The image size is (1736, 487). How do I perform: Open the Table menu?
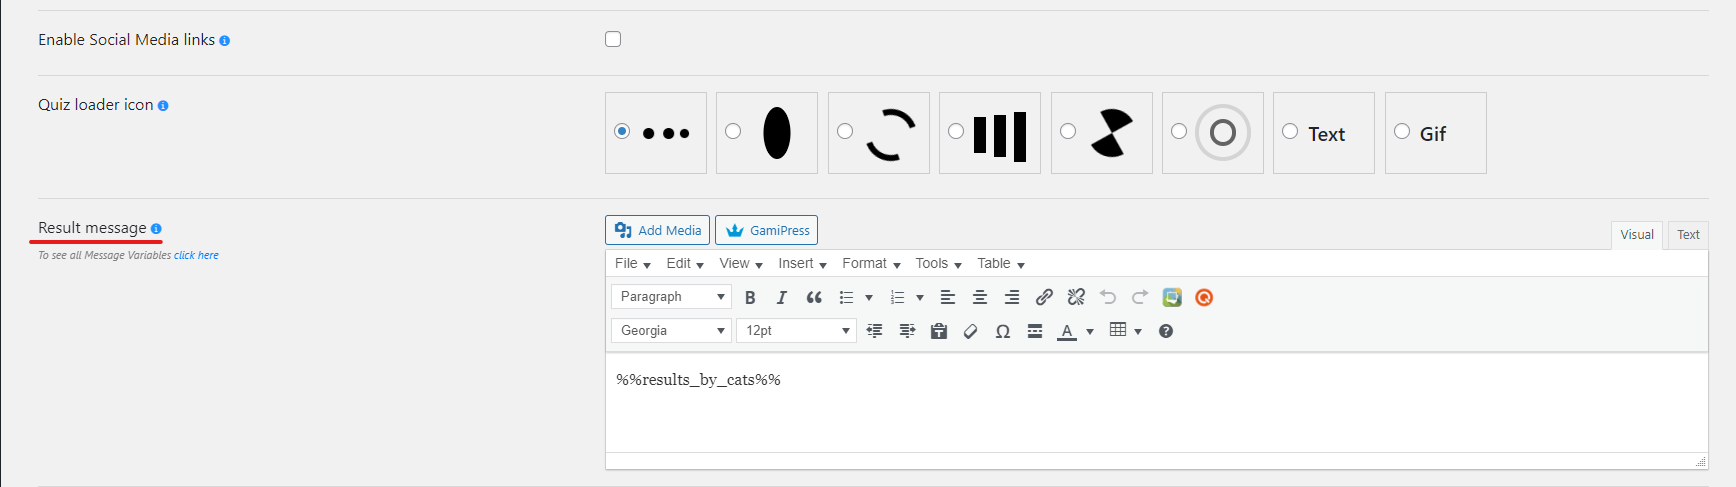(1001, 264)
